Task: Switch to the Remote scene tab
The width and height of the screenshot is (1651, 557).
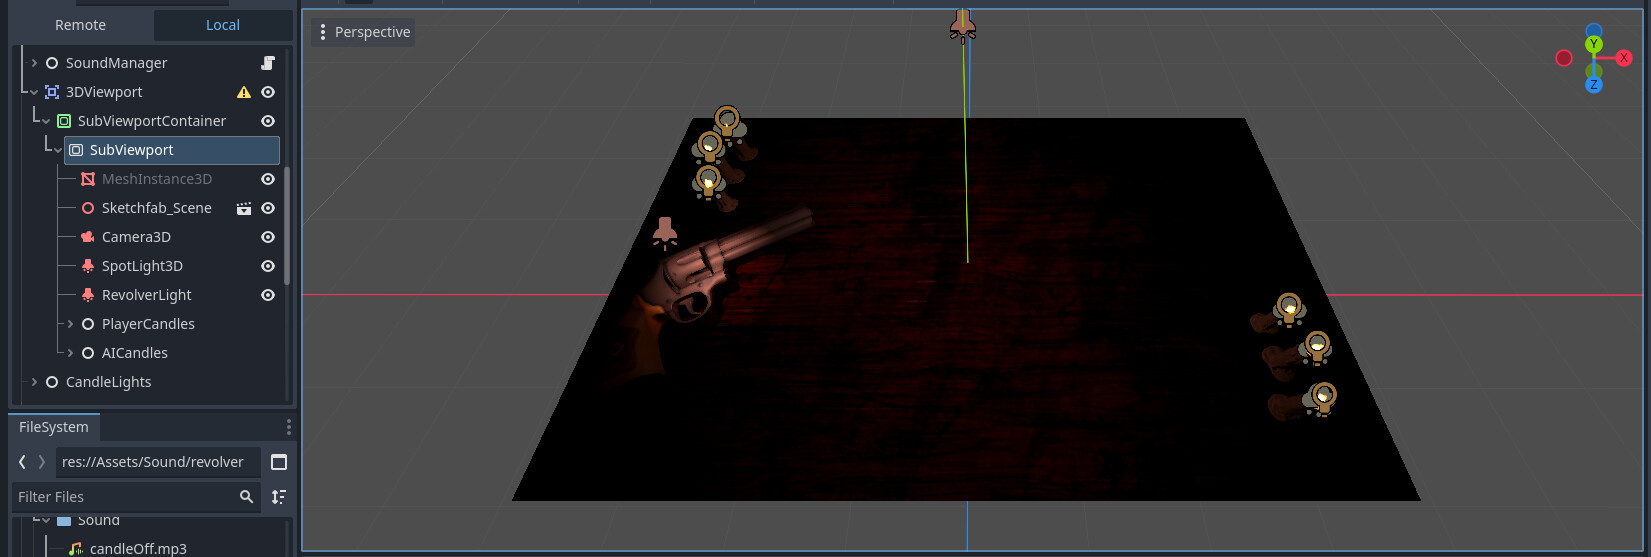Action: (x=80, y=25)
